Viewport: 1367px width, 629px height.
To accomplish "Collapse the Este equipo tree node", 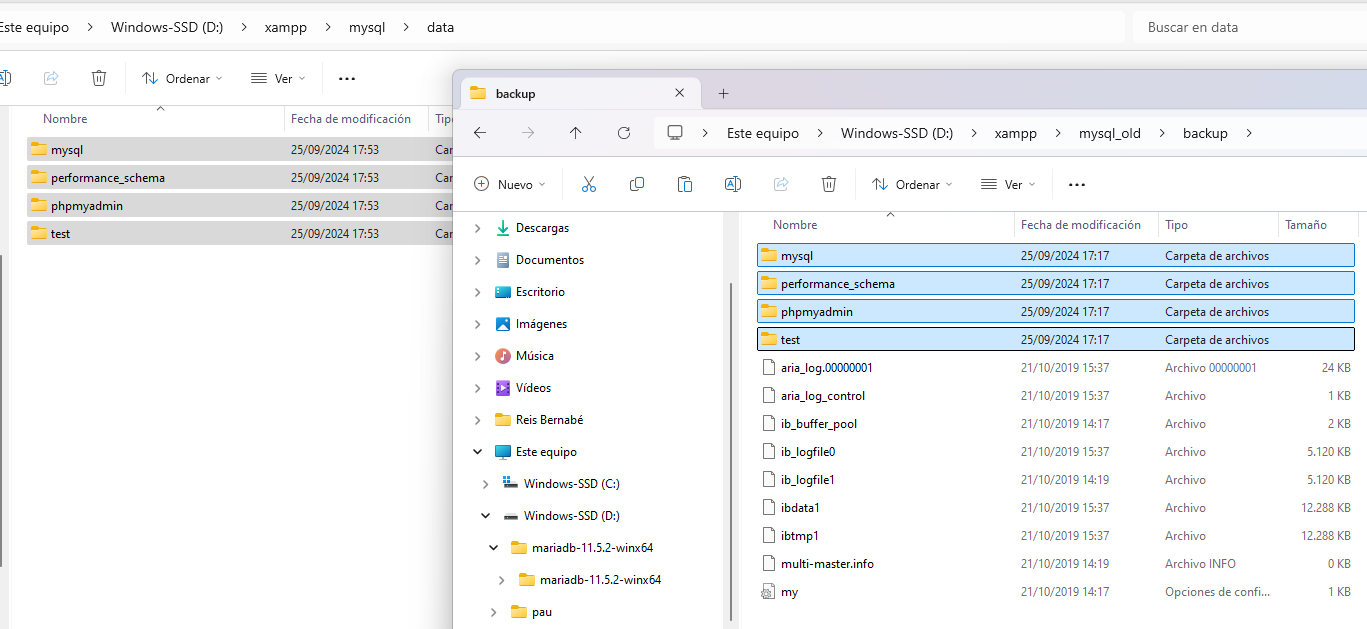I will pyautogui.click(x=477, y=452).
